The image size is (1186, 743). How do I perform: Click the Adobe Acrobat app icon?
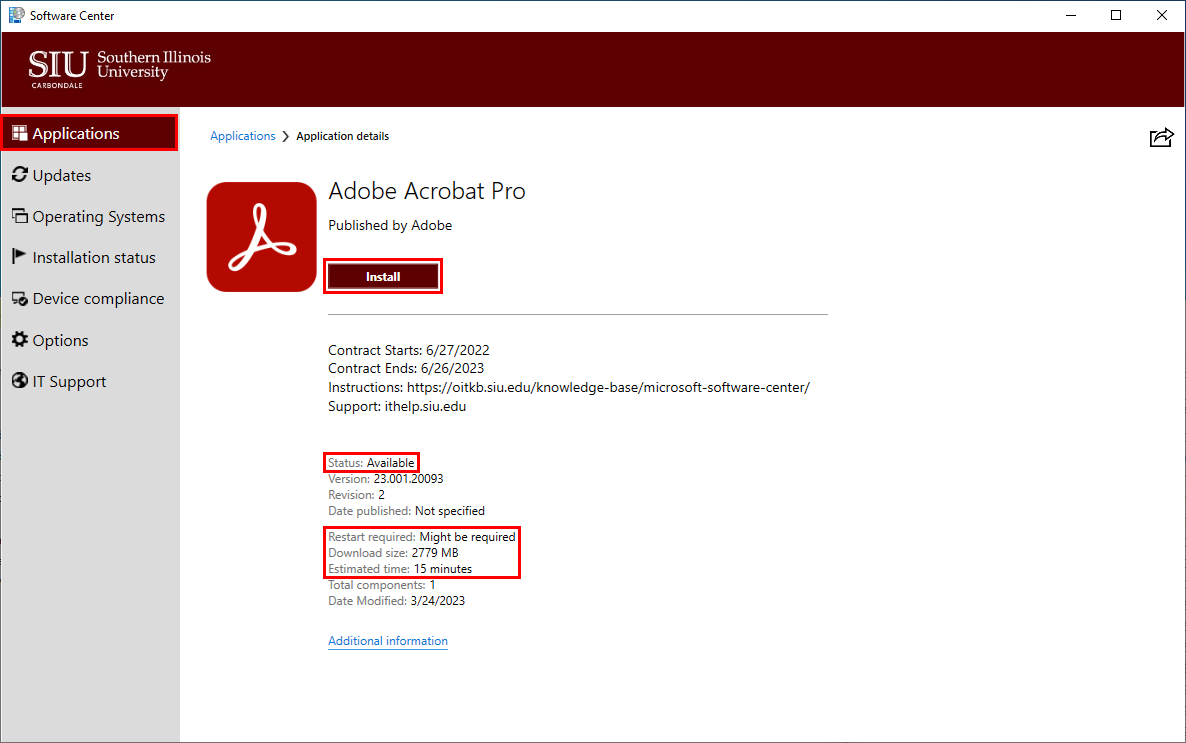261,237
